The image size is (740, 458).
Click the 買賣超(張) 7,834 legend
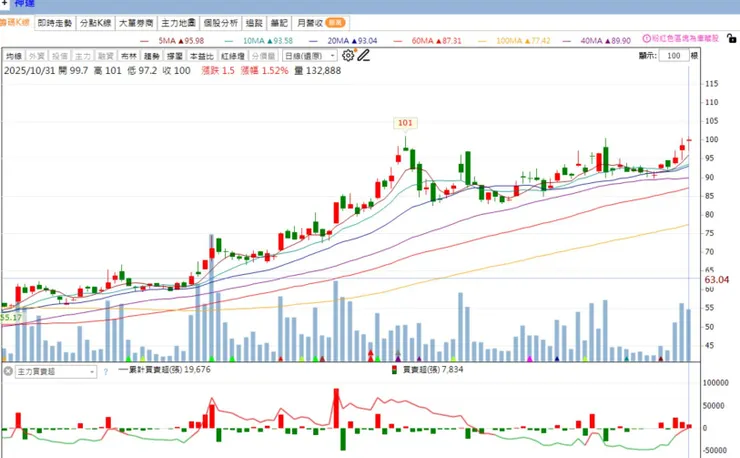point(428,370)
